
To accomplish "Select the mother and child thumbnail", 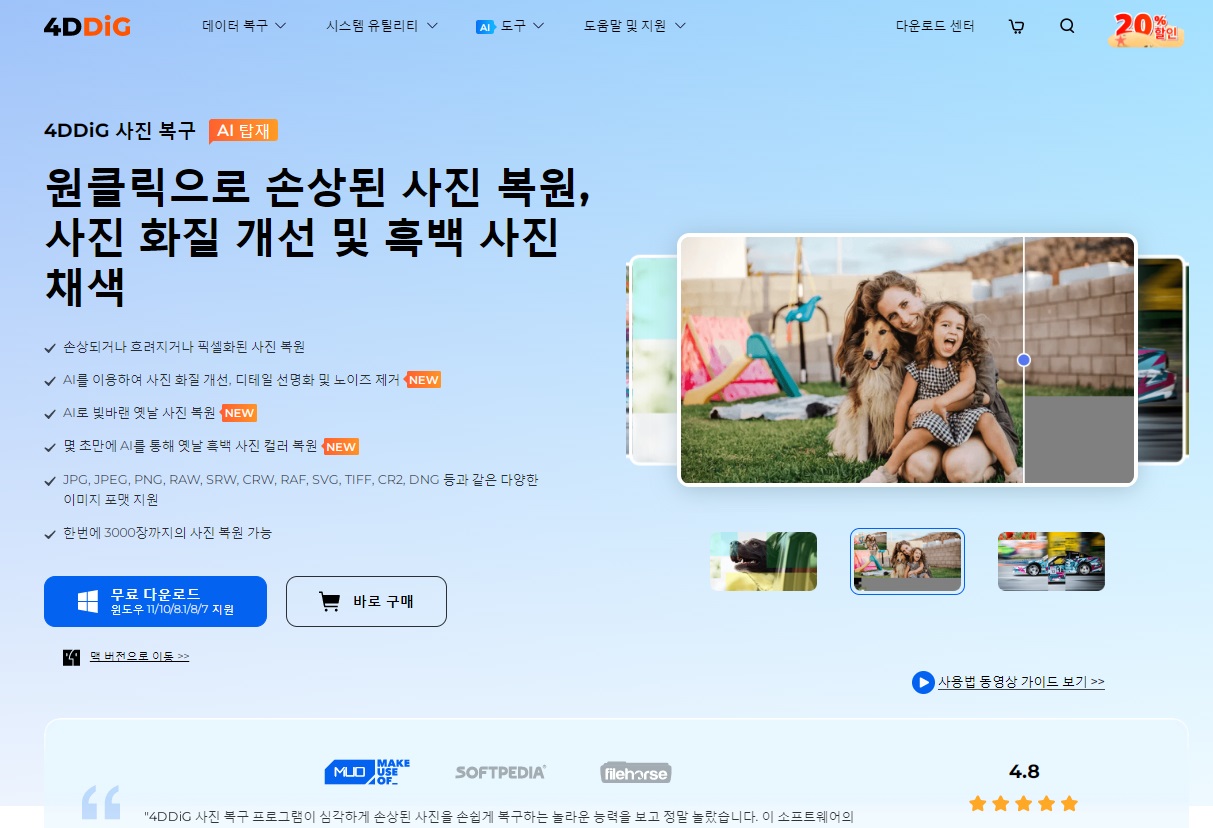I will [x=907, y=561].
